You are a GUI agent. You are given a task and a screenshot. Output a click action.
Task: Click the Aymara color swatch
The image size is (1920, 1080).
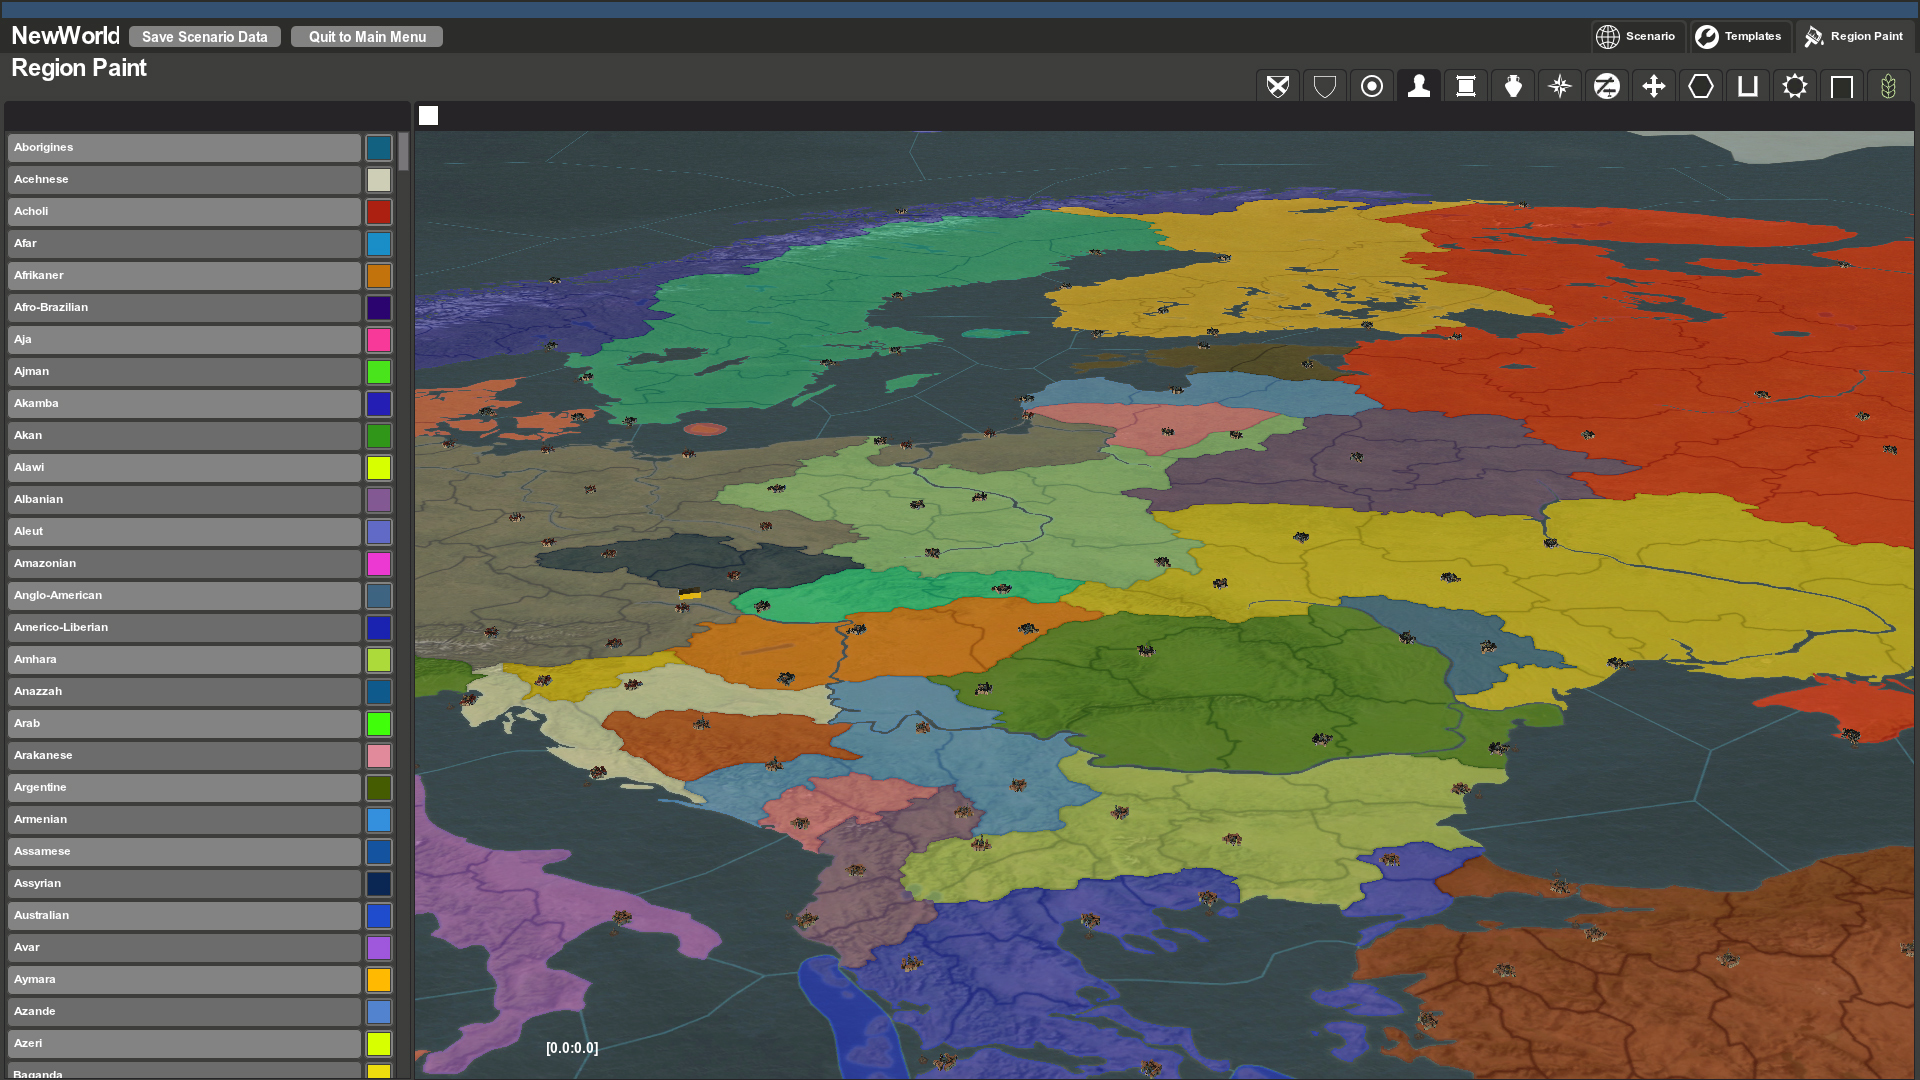tap(379, 980)
